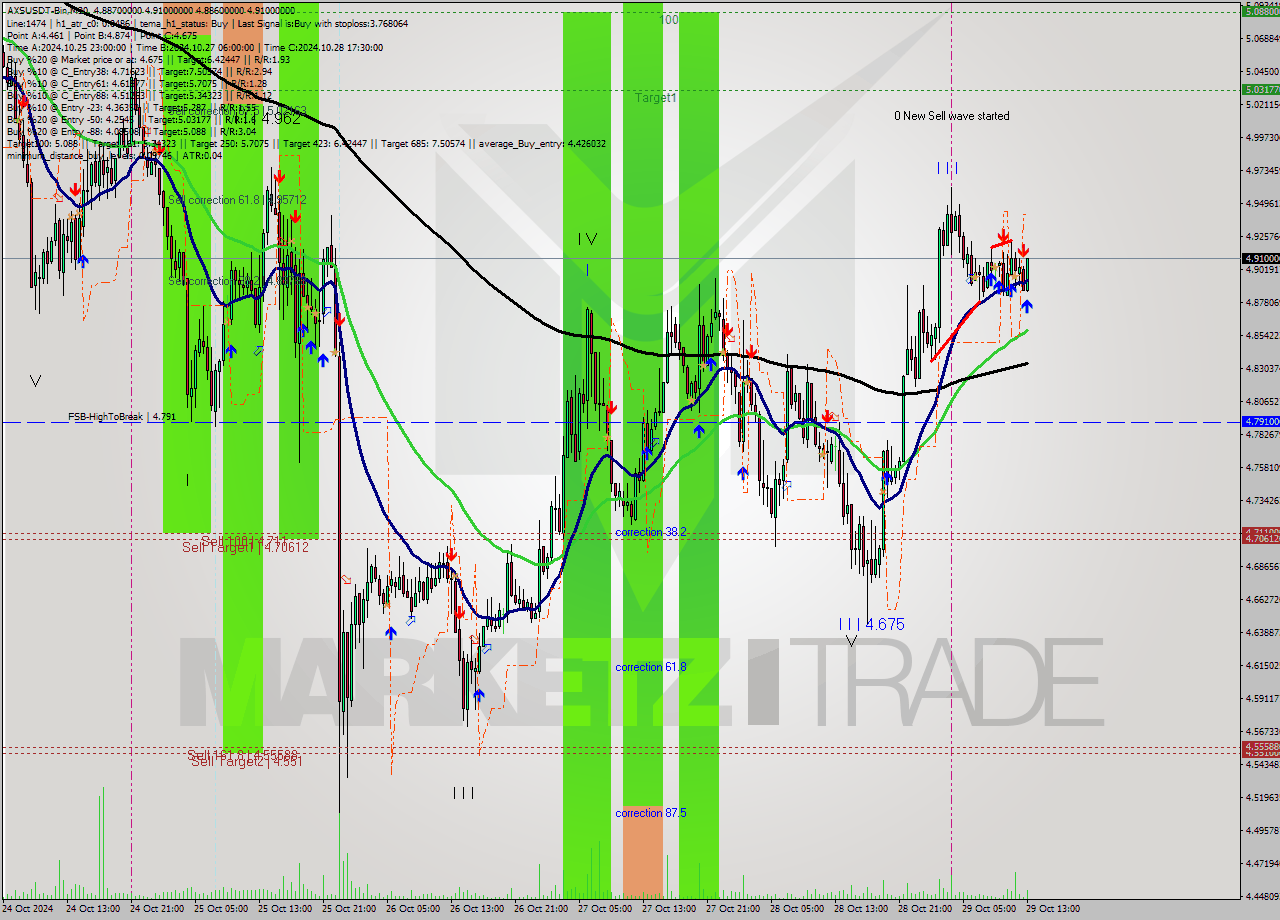Click the 'Sell correction 61.8 | 4.95712' label
This screenshot has width=1280, height=920.
pos(237,200)
